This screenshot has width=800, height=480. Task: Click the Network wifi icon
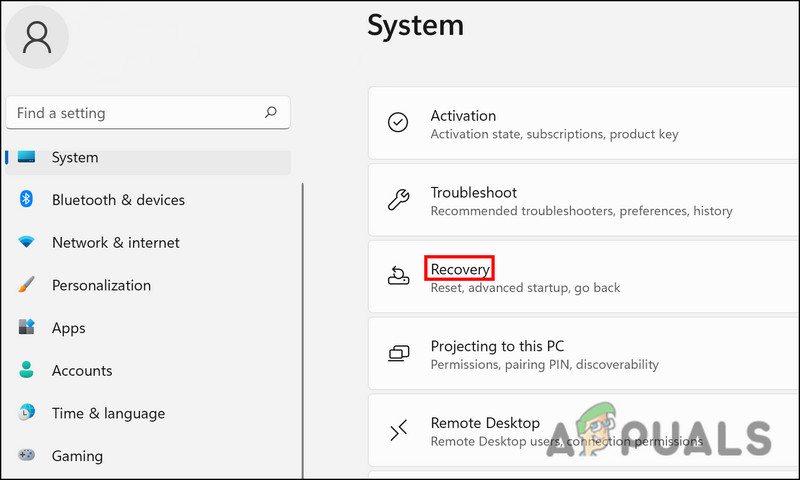(27, 243)
